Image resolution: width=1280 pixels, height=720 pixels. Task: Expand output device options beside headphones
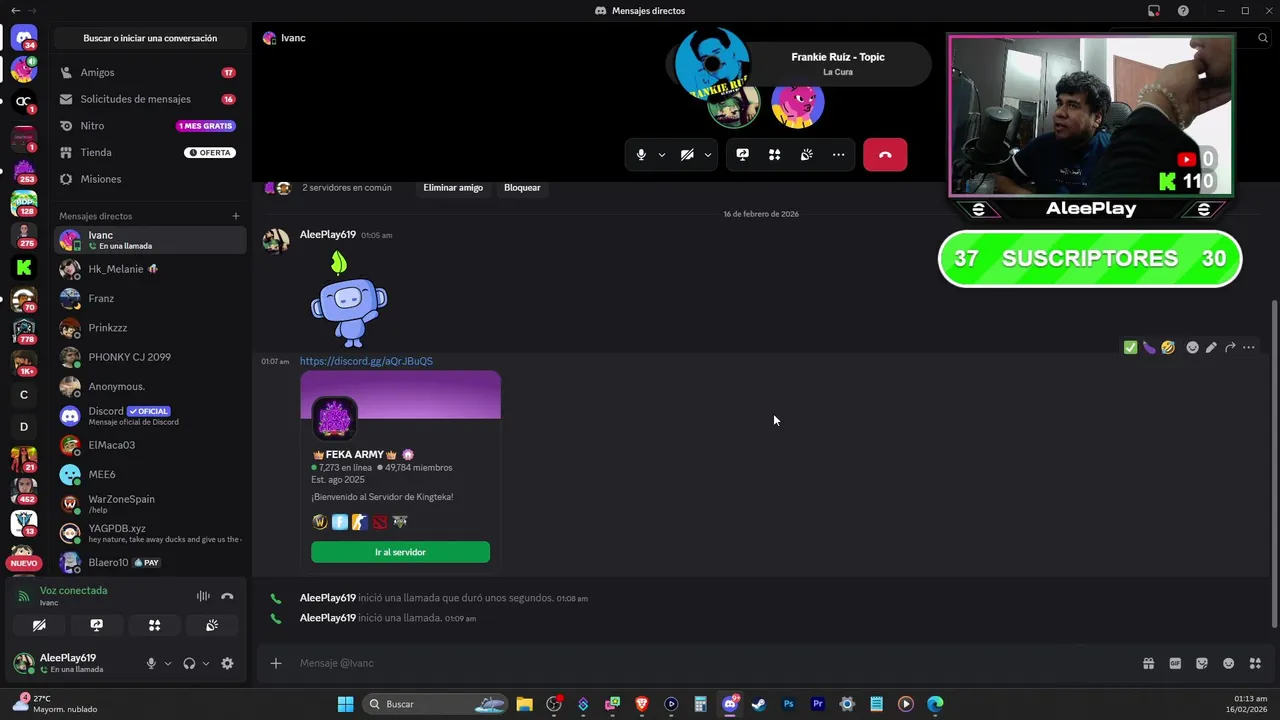(x=206, y=663)
